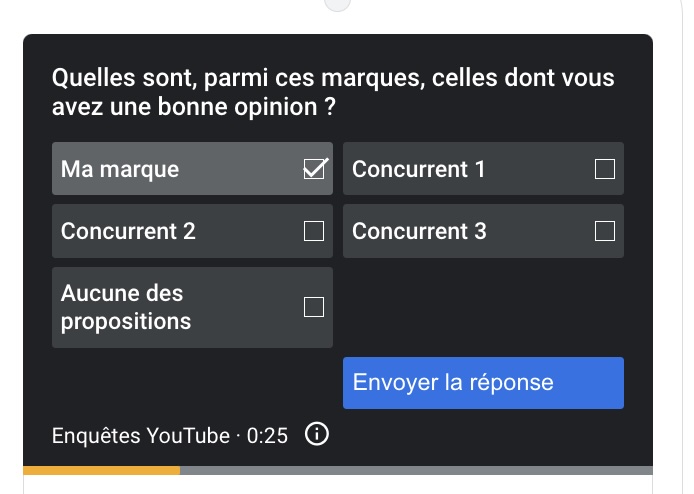Screen dimensions: 694x494
Task: Click the grey remaining progress bar
Action: (416, 470)
